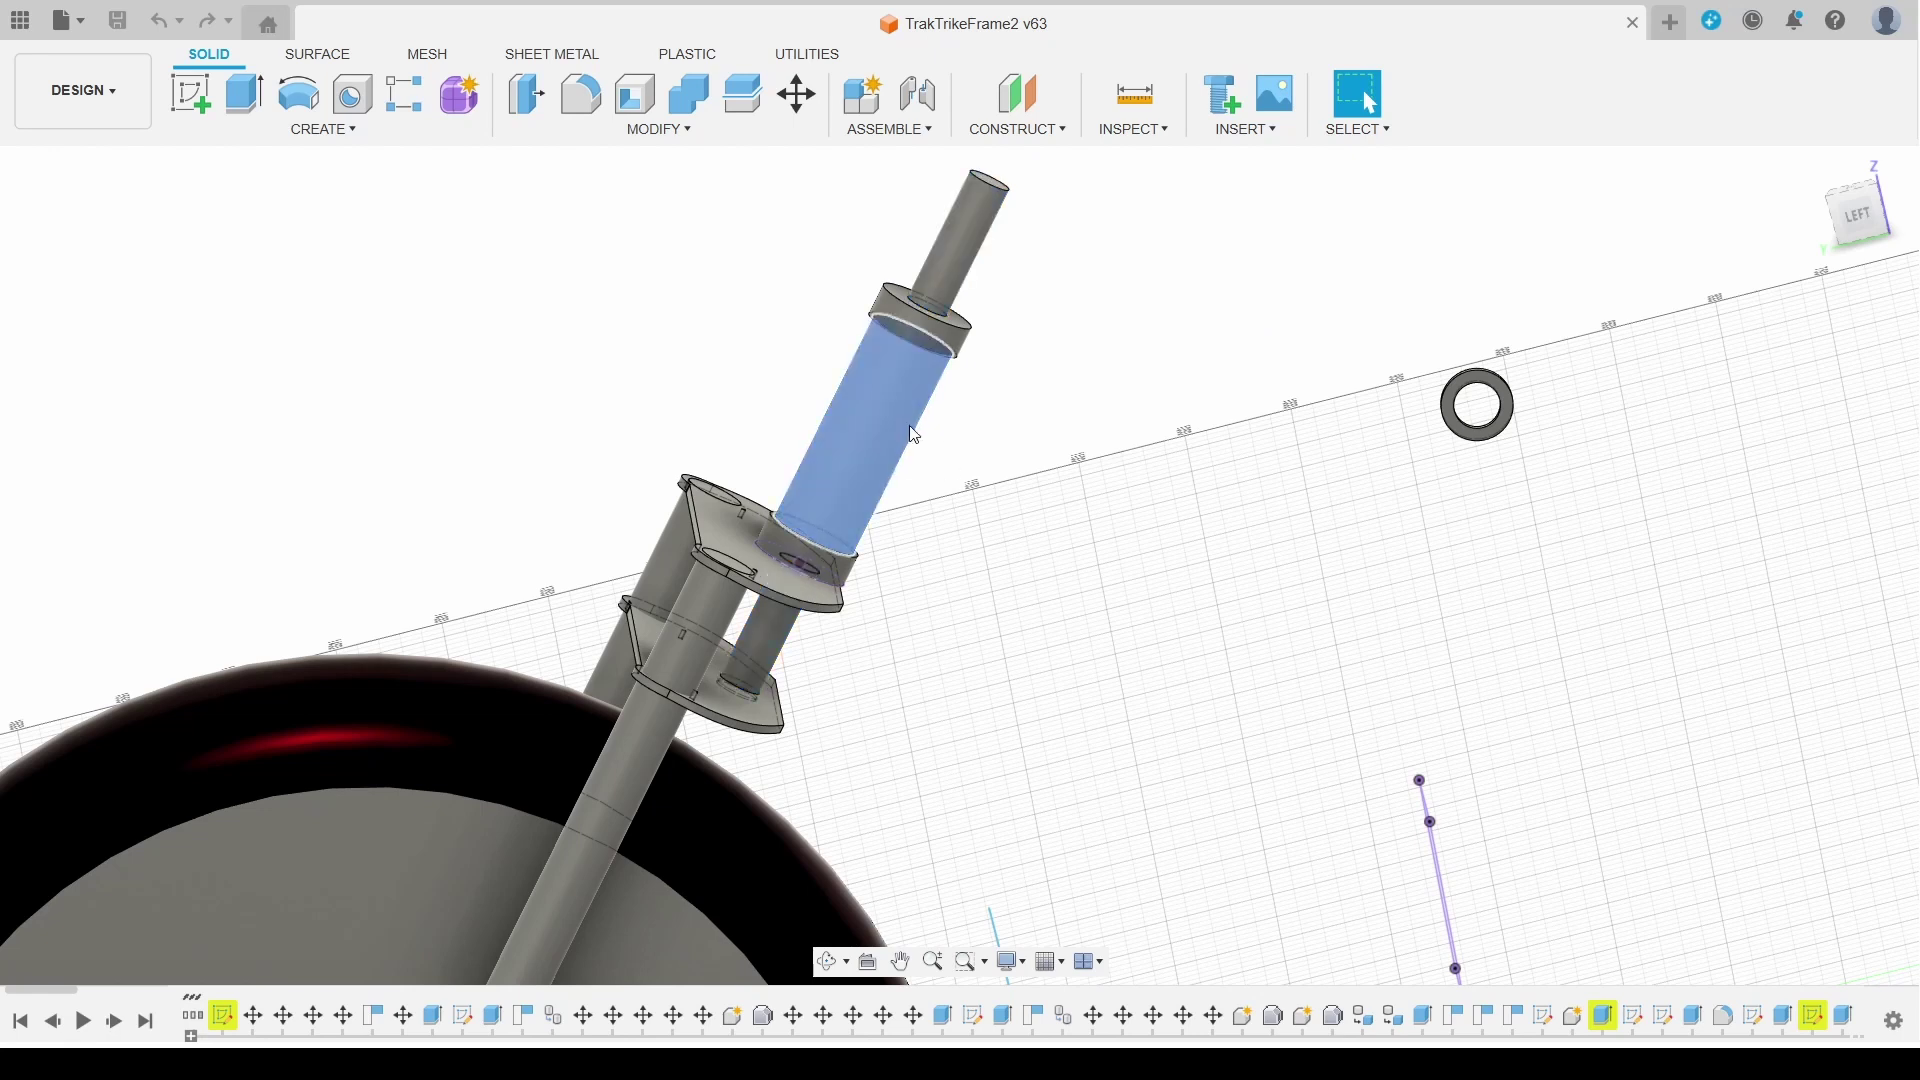Click the Combine tool icon
The width and height of the screenshot is (1920, 1080).
tap(689, 94)
